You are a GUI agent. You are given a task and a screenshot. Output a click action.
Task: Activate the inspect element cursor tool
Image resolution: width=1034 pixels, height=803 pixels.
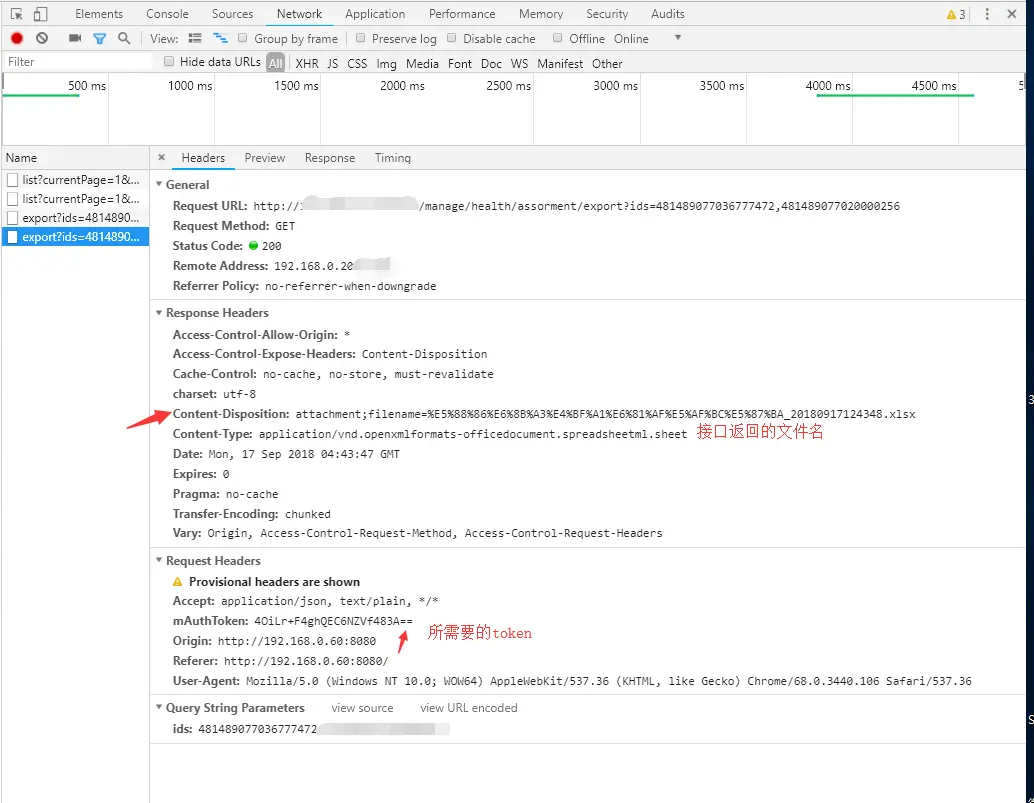16,13
